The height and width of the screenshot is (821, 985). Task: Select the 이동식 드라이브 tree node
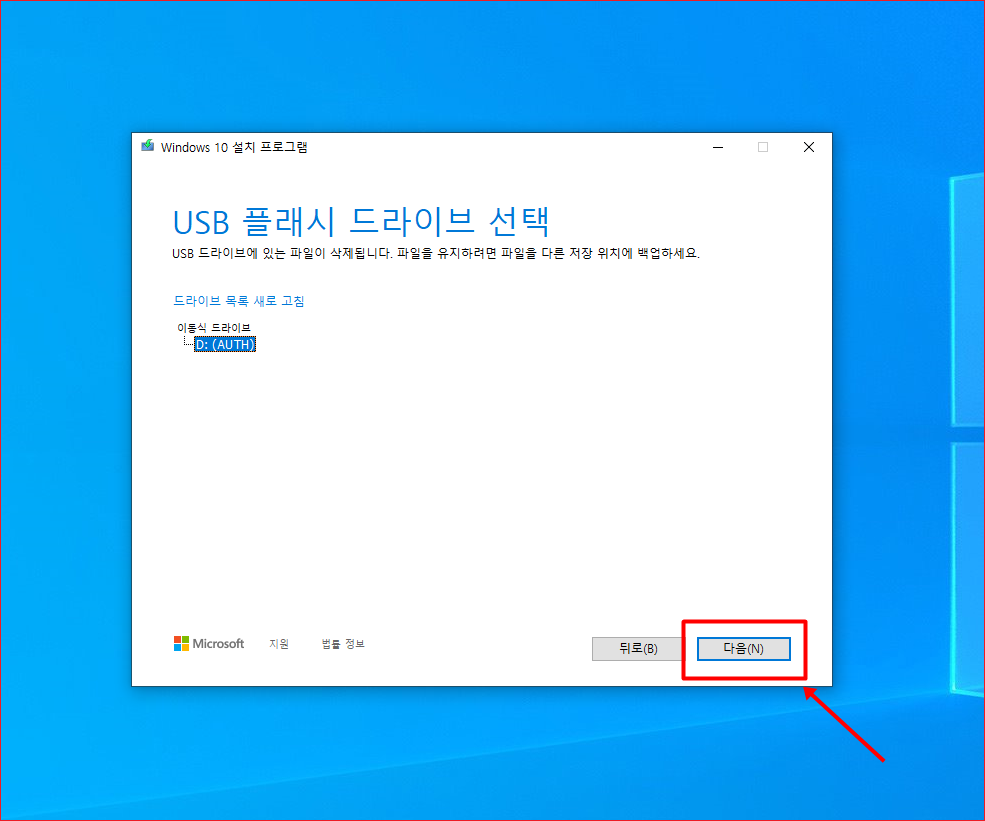pos(214,328)
